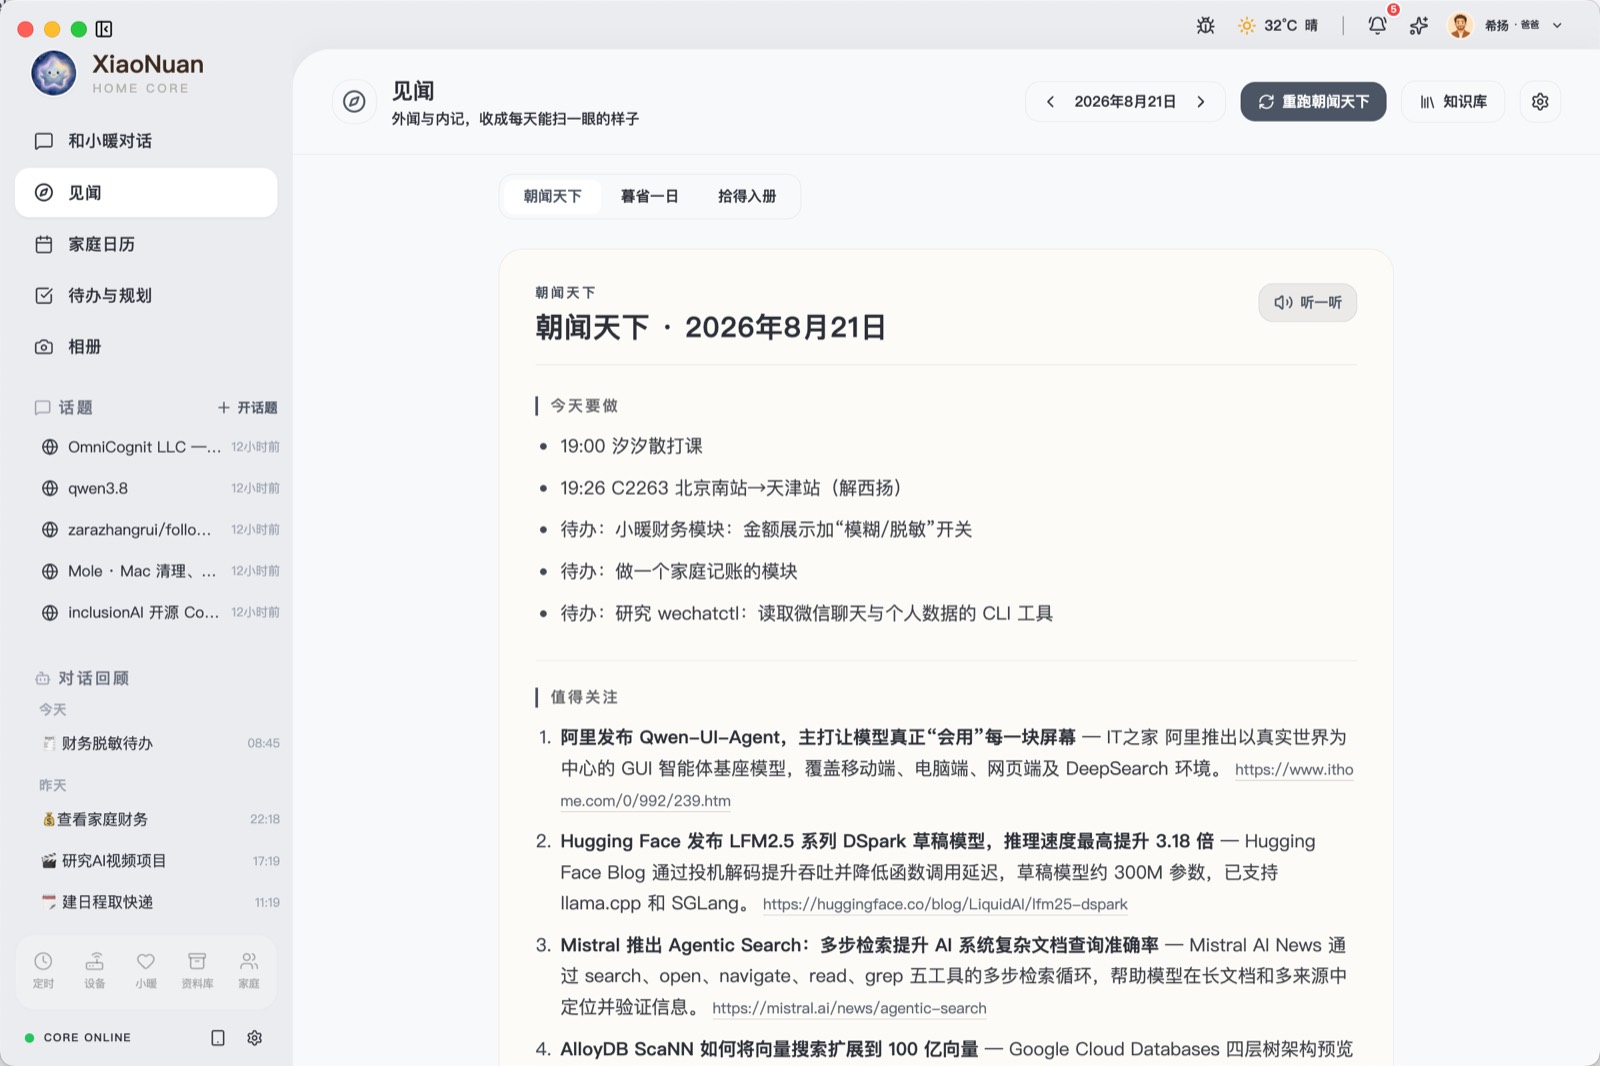Open the 小暖 heart icon
This screenshot has width=1600, height=1066.
[x=146, y=970]
